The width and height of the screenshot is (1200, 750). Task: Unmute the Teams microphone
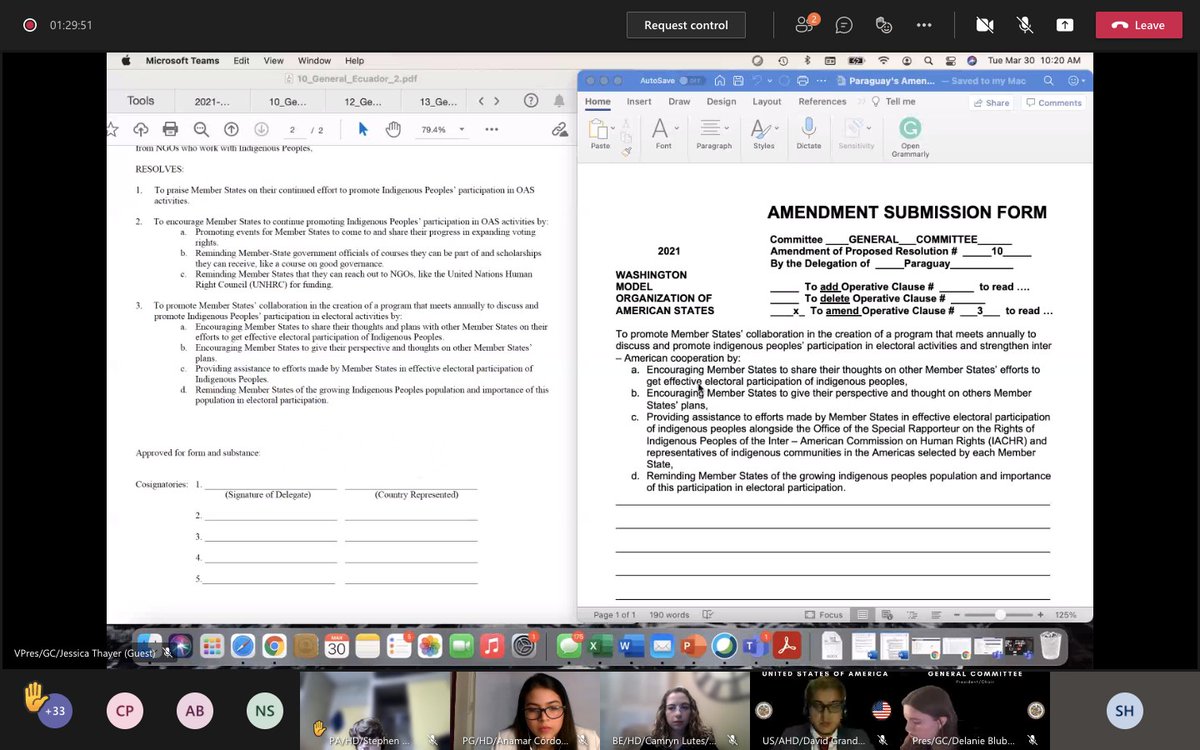pos(1025,25)
